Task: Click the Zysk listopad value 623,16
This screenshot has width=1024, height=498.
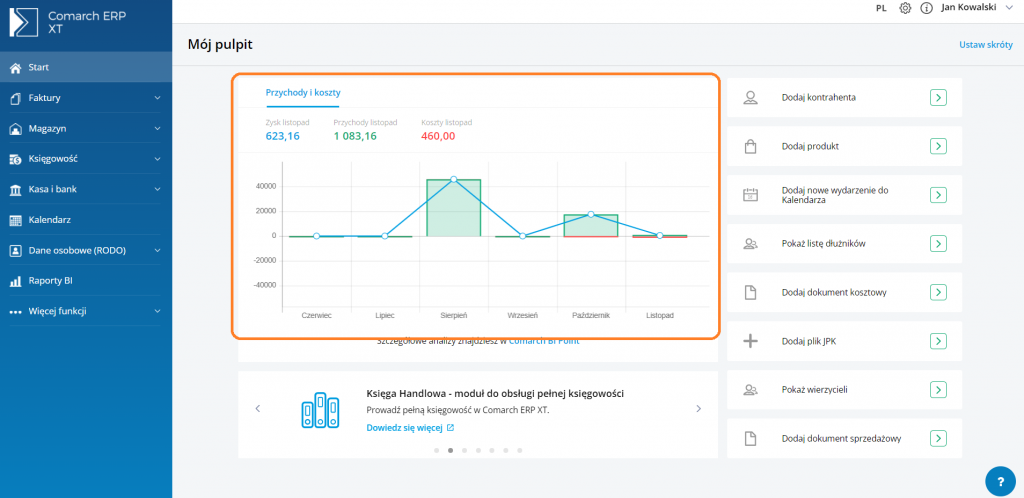Action: click(x=283, y=136)
